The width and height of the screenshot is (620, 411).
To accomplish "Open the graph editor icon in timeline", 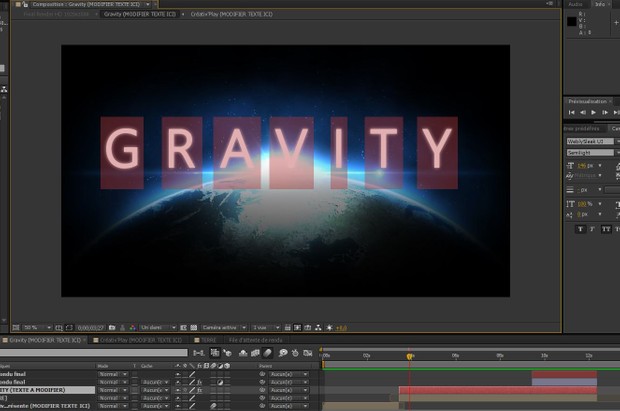I will (x=308, y=353).
